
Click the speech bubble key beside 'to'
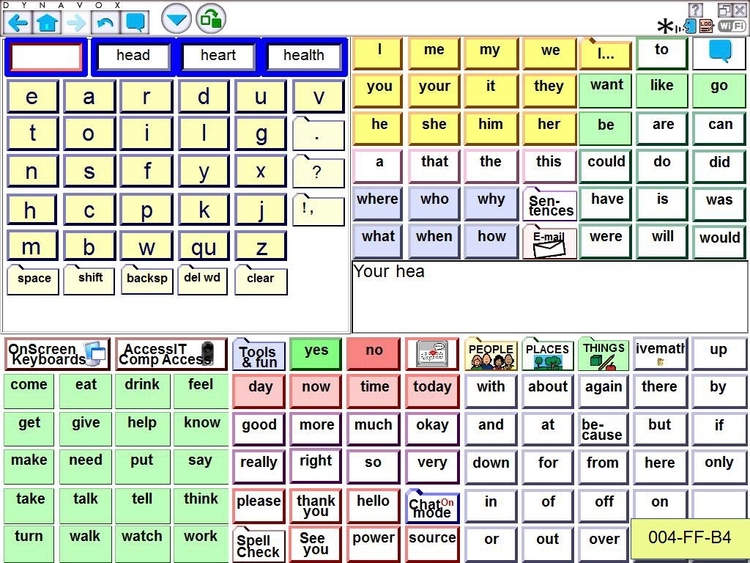coord(718,53)
